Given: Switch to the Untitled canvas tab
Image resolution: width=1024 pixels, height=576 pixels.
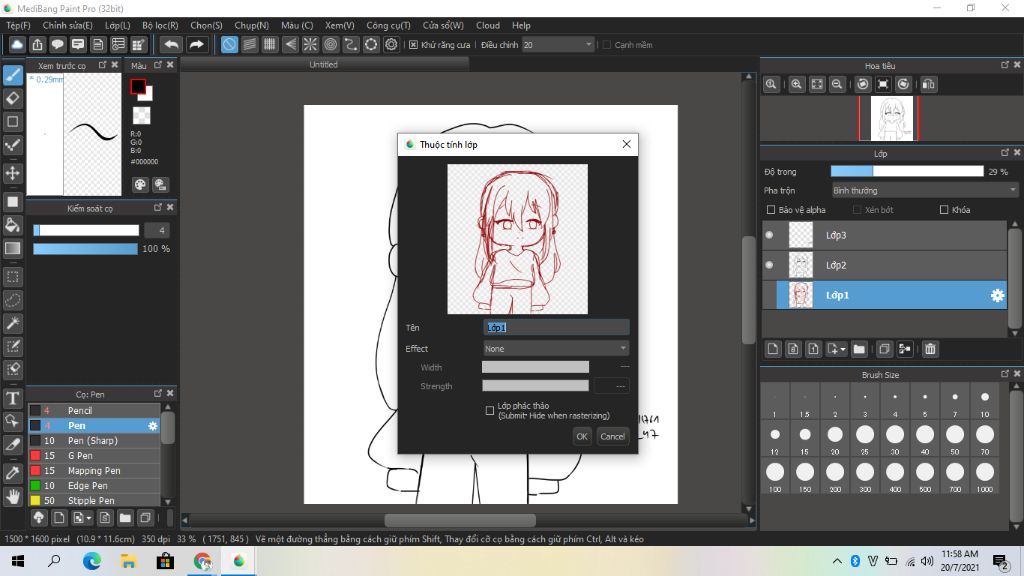Looking at the screenshot, I should (324, 65).
